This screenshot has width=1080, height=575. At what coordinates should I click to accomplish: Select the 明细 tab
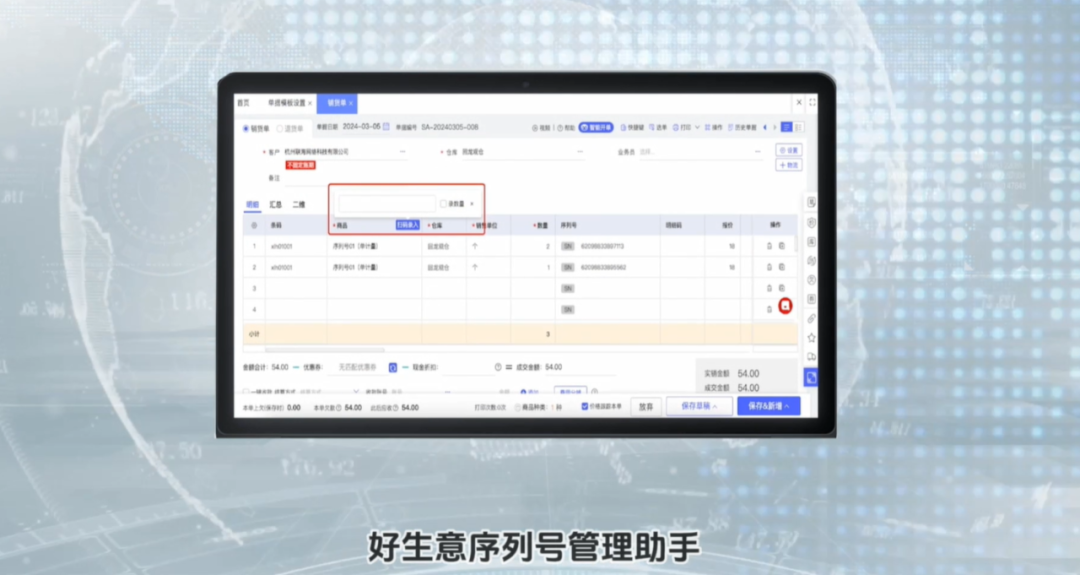(x=253, y=205)
